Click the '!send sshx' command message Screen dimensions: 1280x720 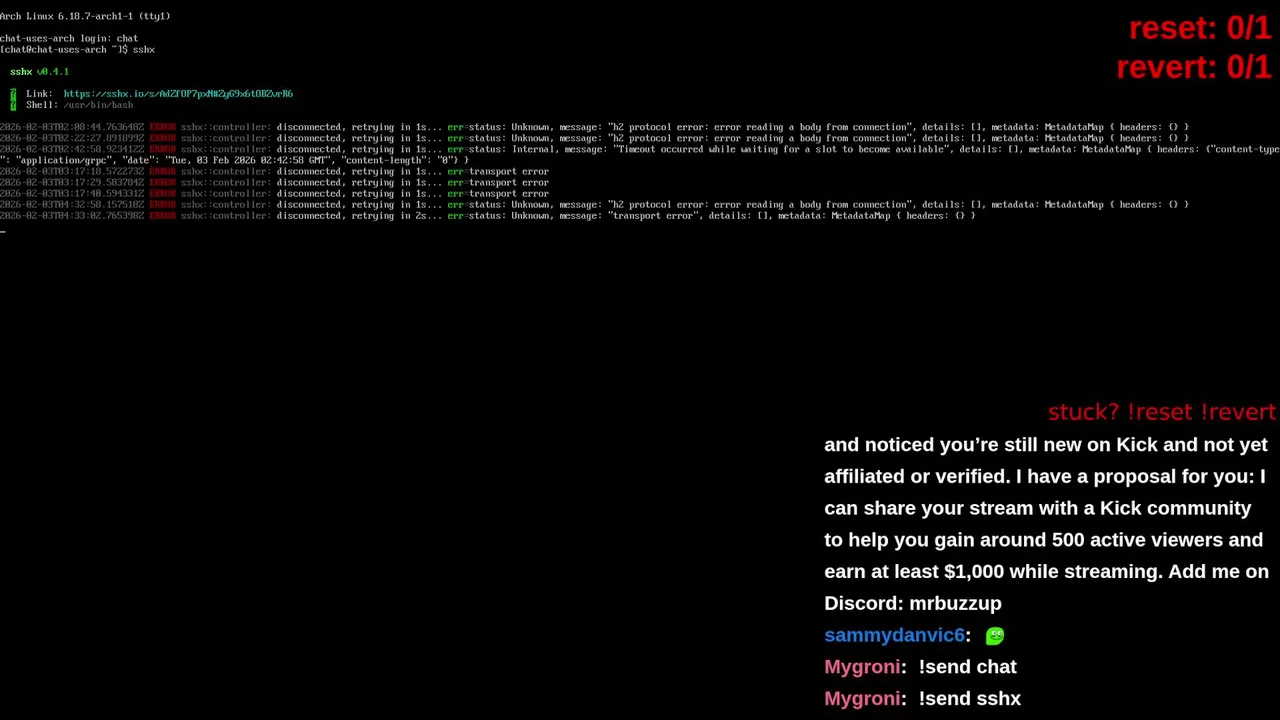click(969, 699)
